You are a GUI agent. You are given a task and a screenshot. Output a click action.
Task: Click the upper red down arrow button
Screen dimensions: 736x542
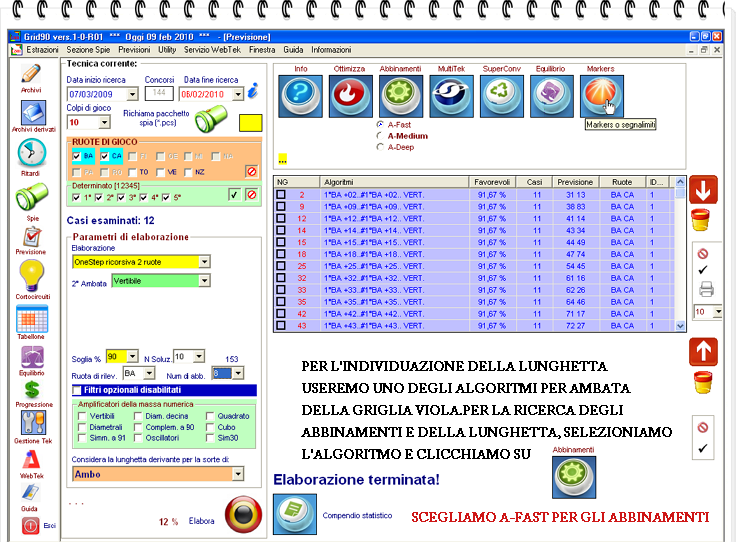click(703, 190)
